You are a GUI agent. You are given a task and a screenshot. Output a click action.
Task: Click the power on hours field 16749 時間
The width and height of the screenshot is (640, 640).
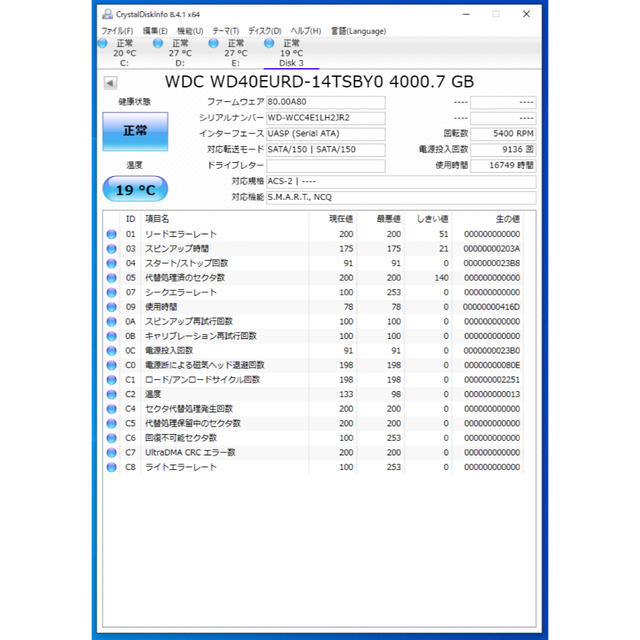pyautogui.click(x=503, y=166)
